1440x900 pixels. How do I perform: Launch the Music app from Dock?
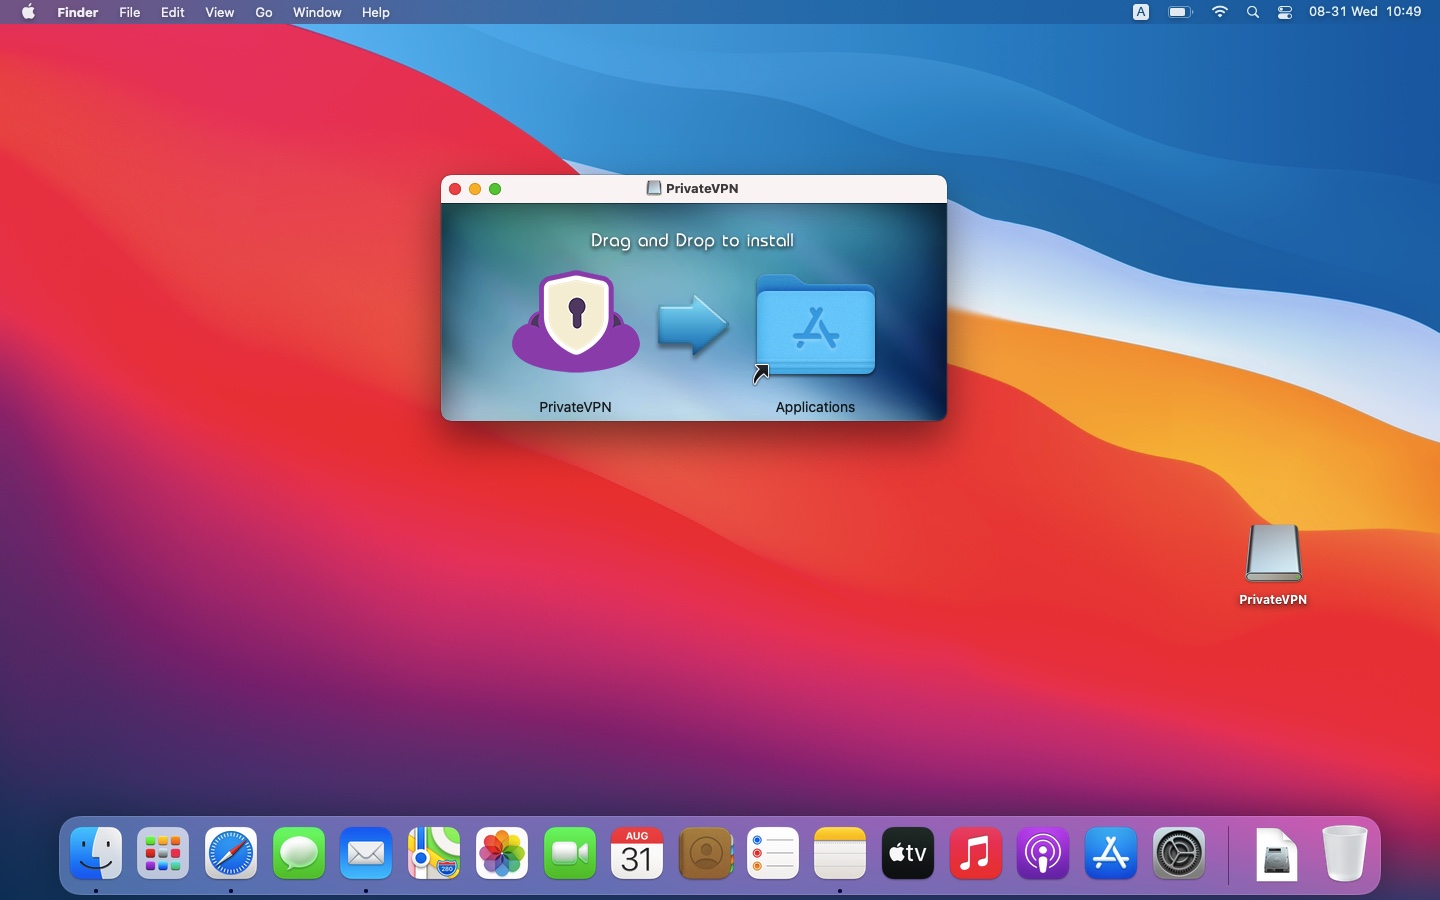point(975,854)
